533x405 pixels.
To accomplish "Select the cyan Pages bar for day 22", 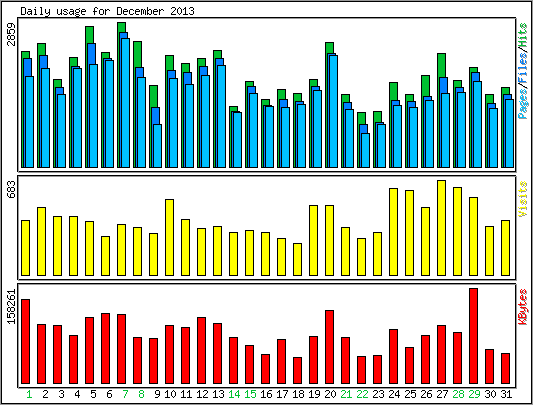I will [x=365, y=150].
